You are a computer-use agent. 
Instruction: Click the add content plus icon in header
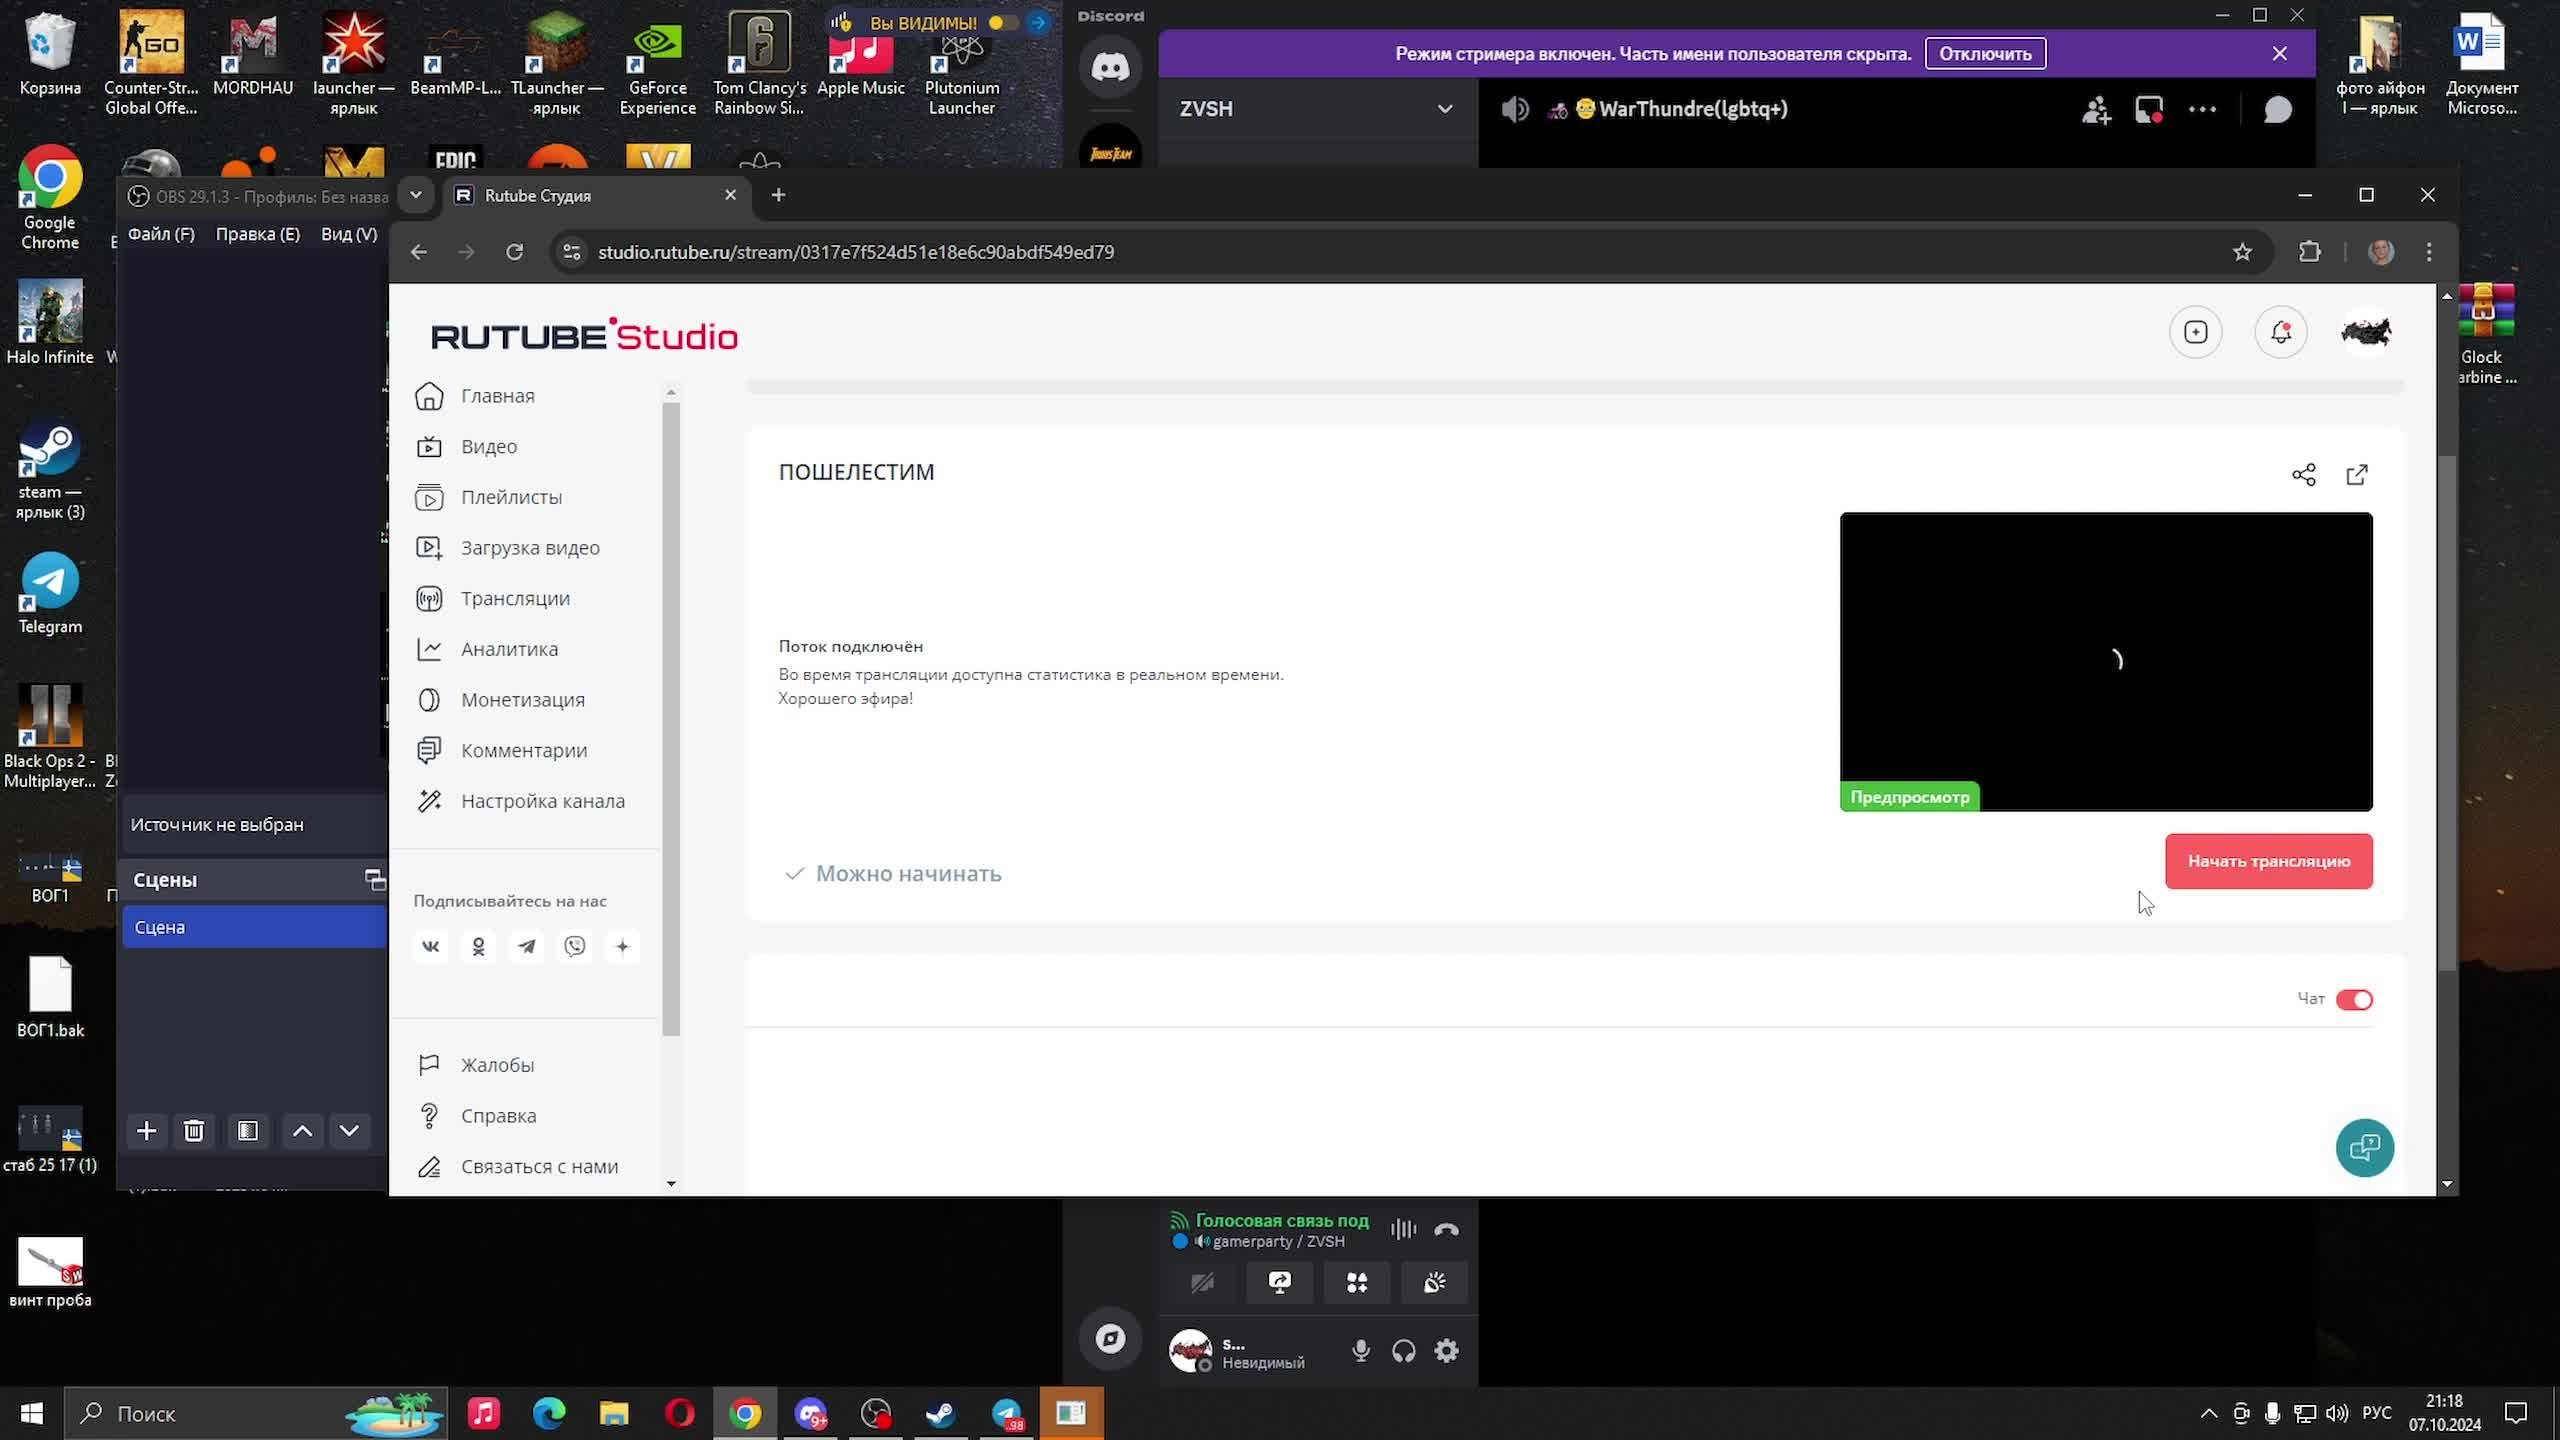tap(2195, 332)
